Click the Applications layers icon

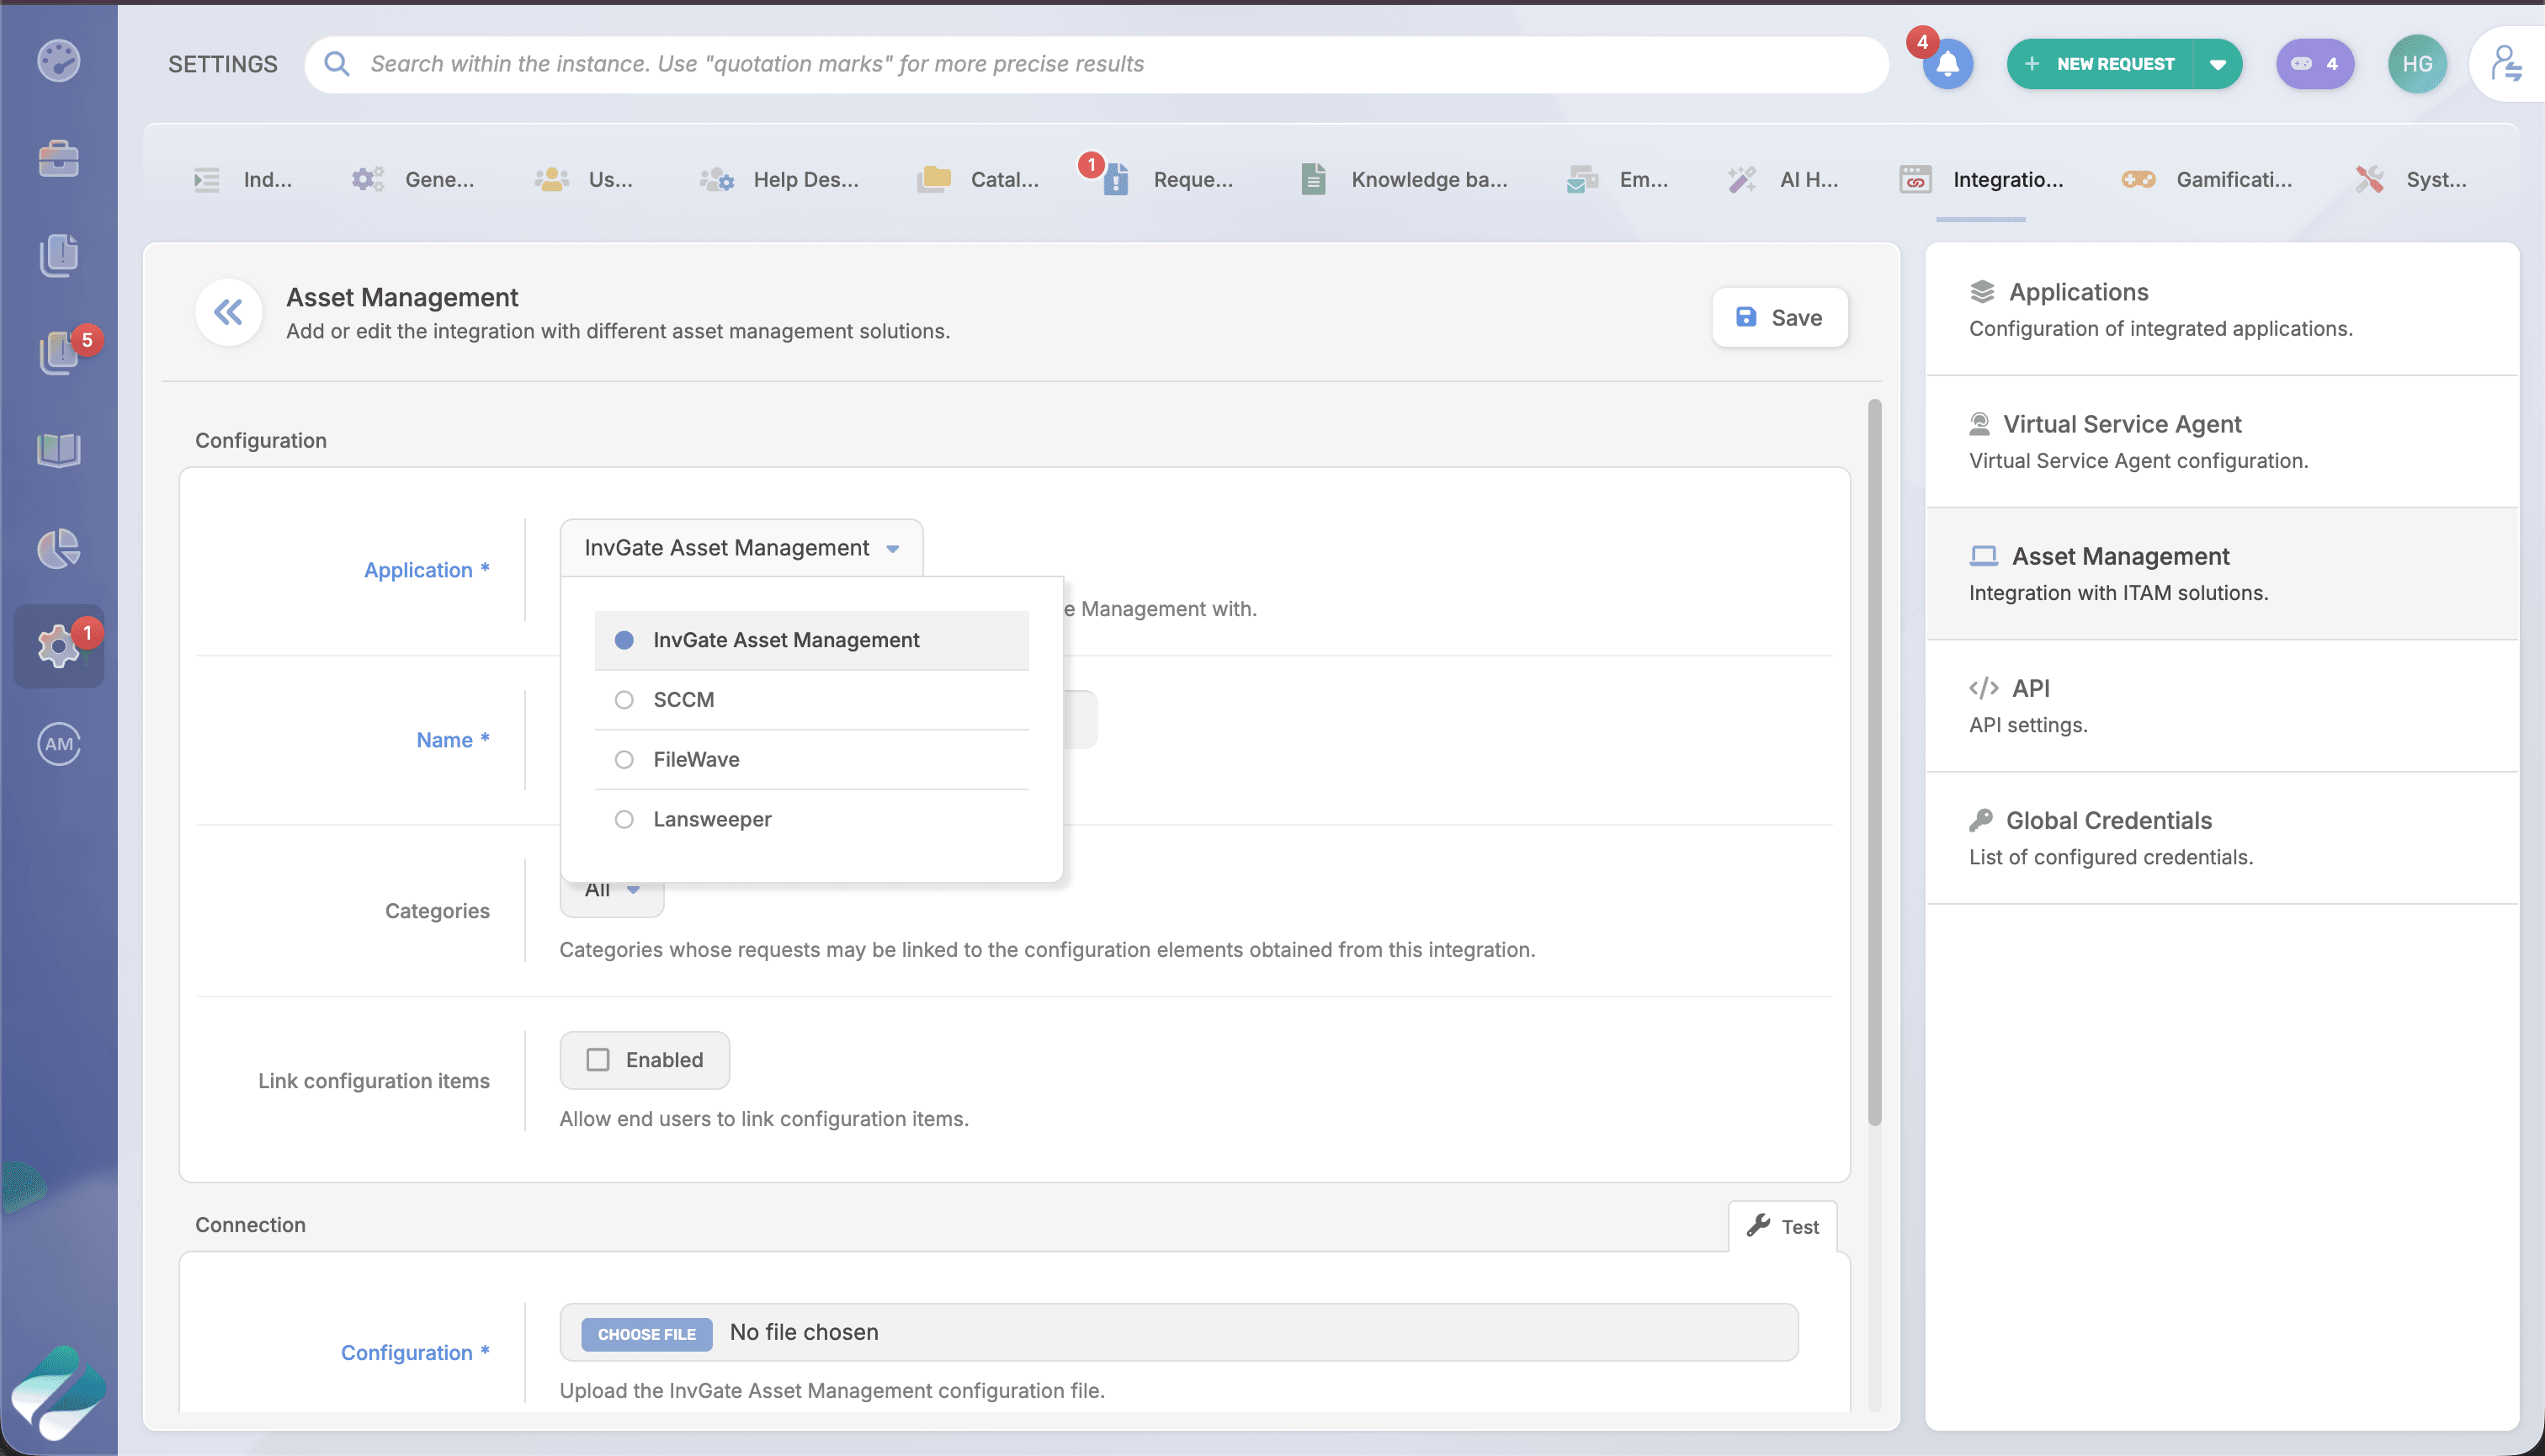pyautogui.click(x=1982, y=292)
